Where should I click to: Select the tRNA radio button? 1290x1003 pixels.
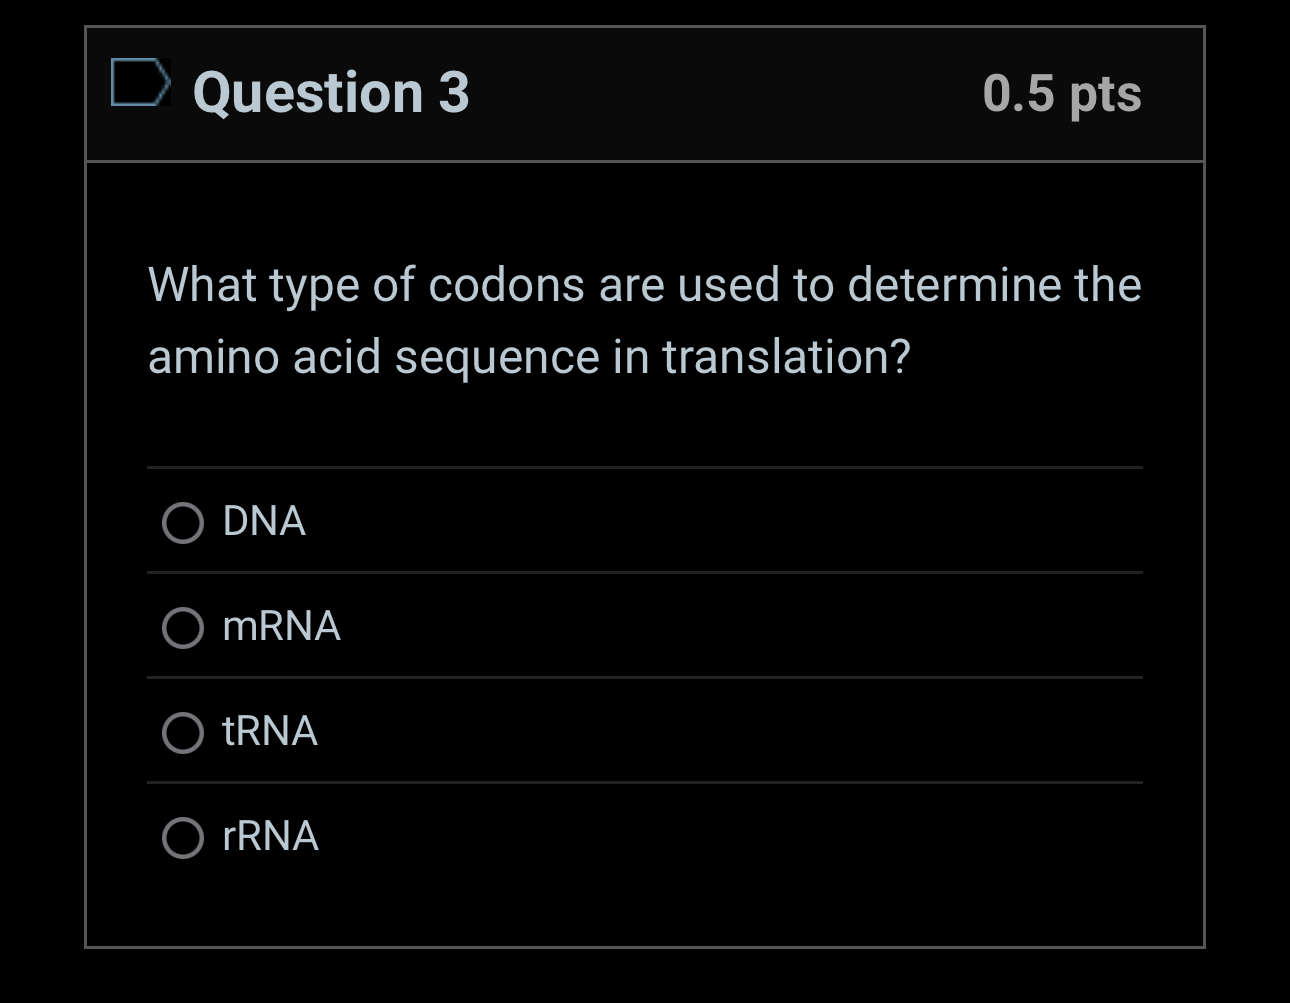click(x=183, y=734)
